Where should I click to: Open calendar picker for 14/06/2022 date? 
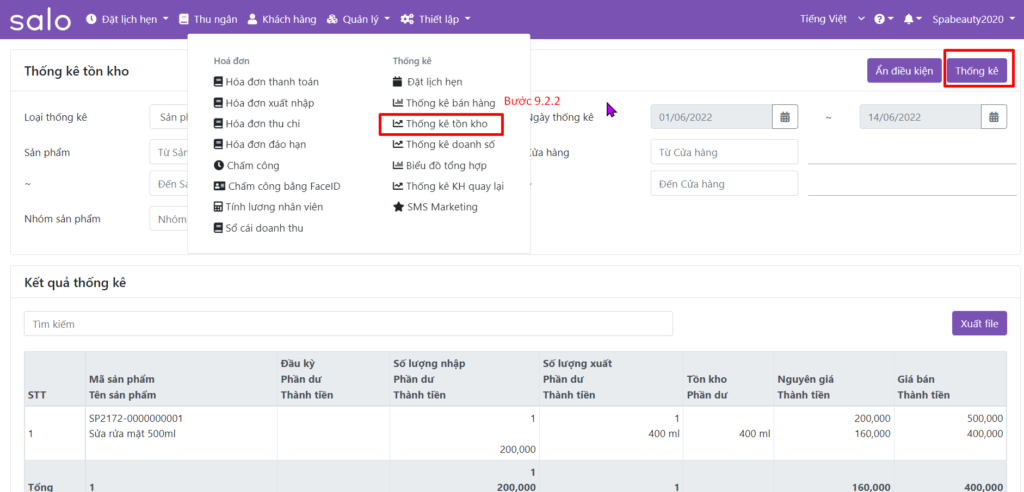click(x=993, y=118)
